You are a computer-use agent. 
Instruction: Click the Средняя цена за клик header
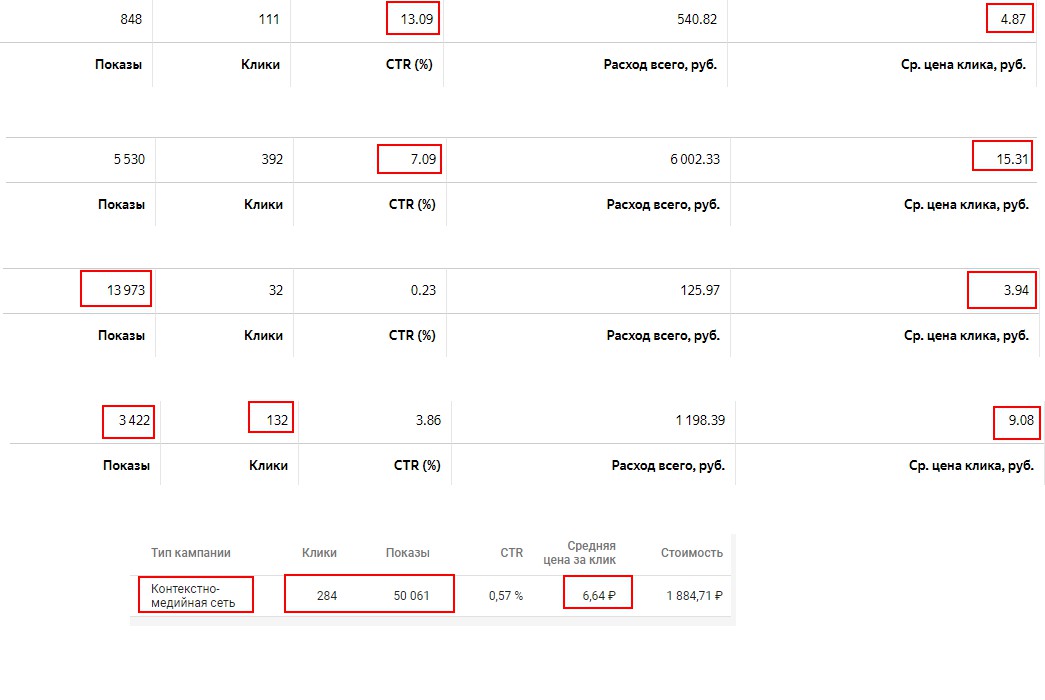590,553
